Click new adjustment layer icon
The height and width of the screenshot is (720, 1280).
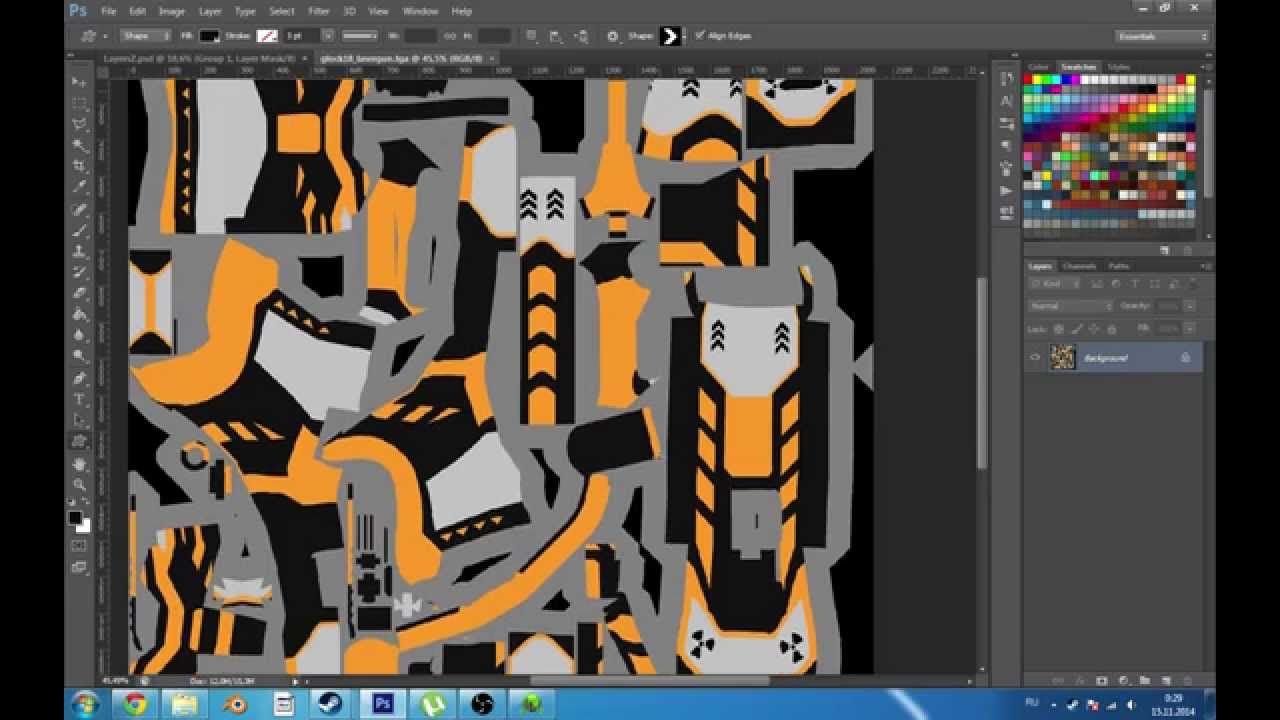[1122, 680]
